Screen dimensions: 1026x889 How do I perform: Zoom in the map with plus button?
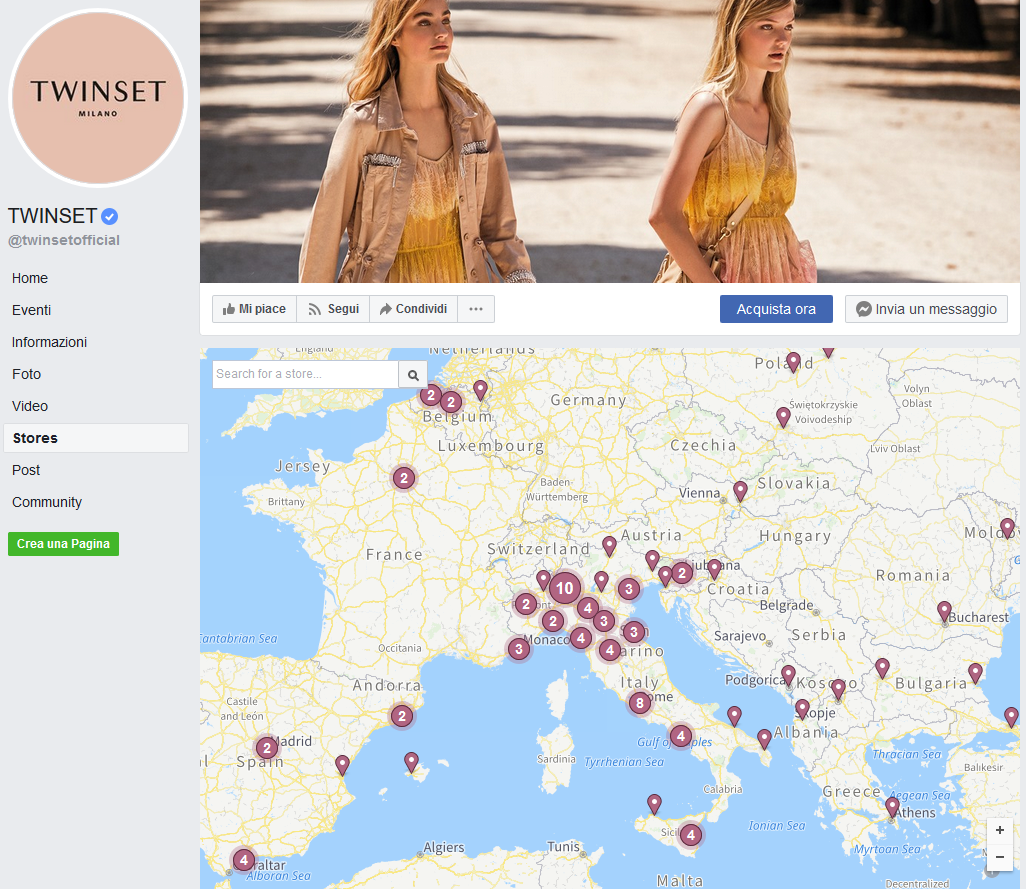point(1000,830)
